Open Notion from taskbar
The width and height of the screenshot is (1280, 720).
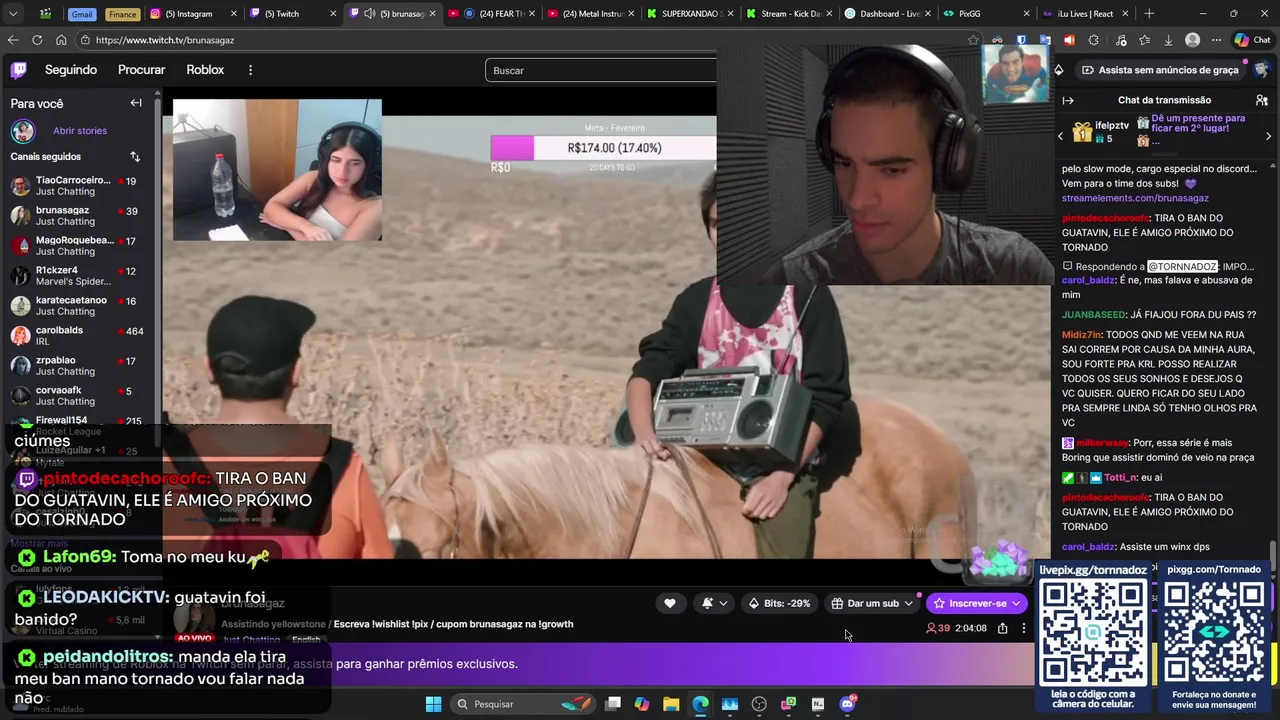click(x=818, y=704)
